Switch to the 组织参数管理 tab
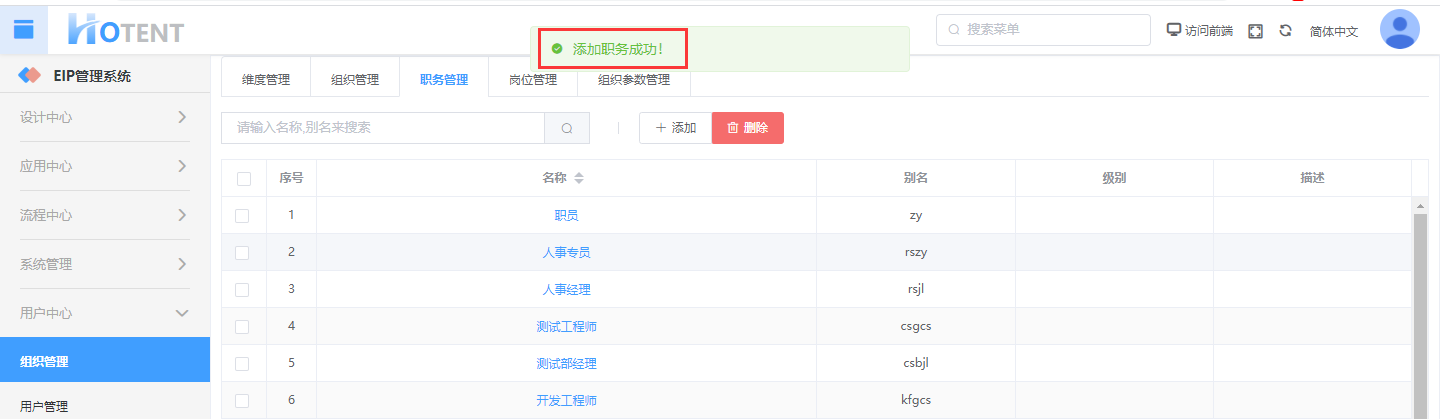1440x419 pixels. (x=634, y=79)
